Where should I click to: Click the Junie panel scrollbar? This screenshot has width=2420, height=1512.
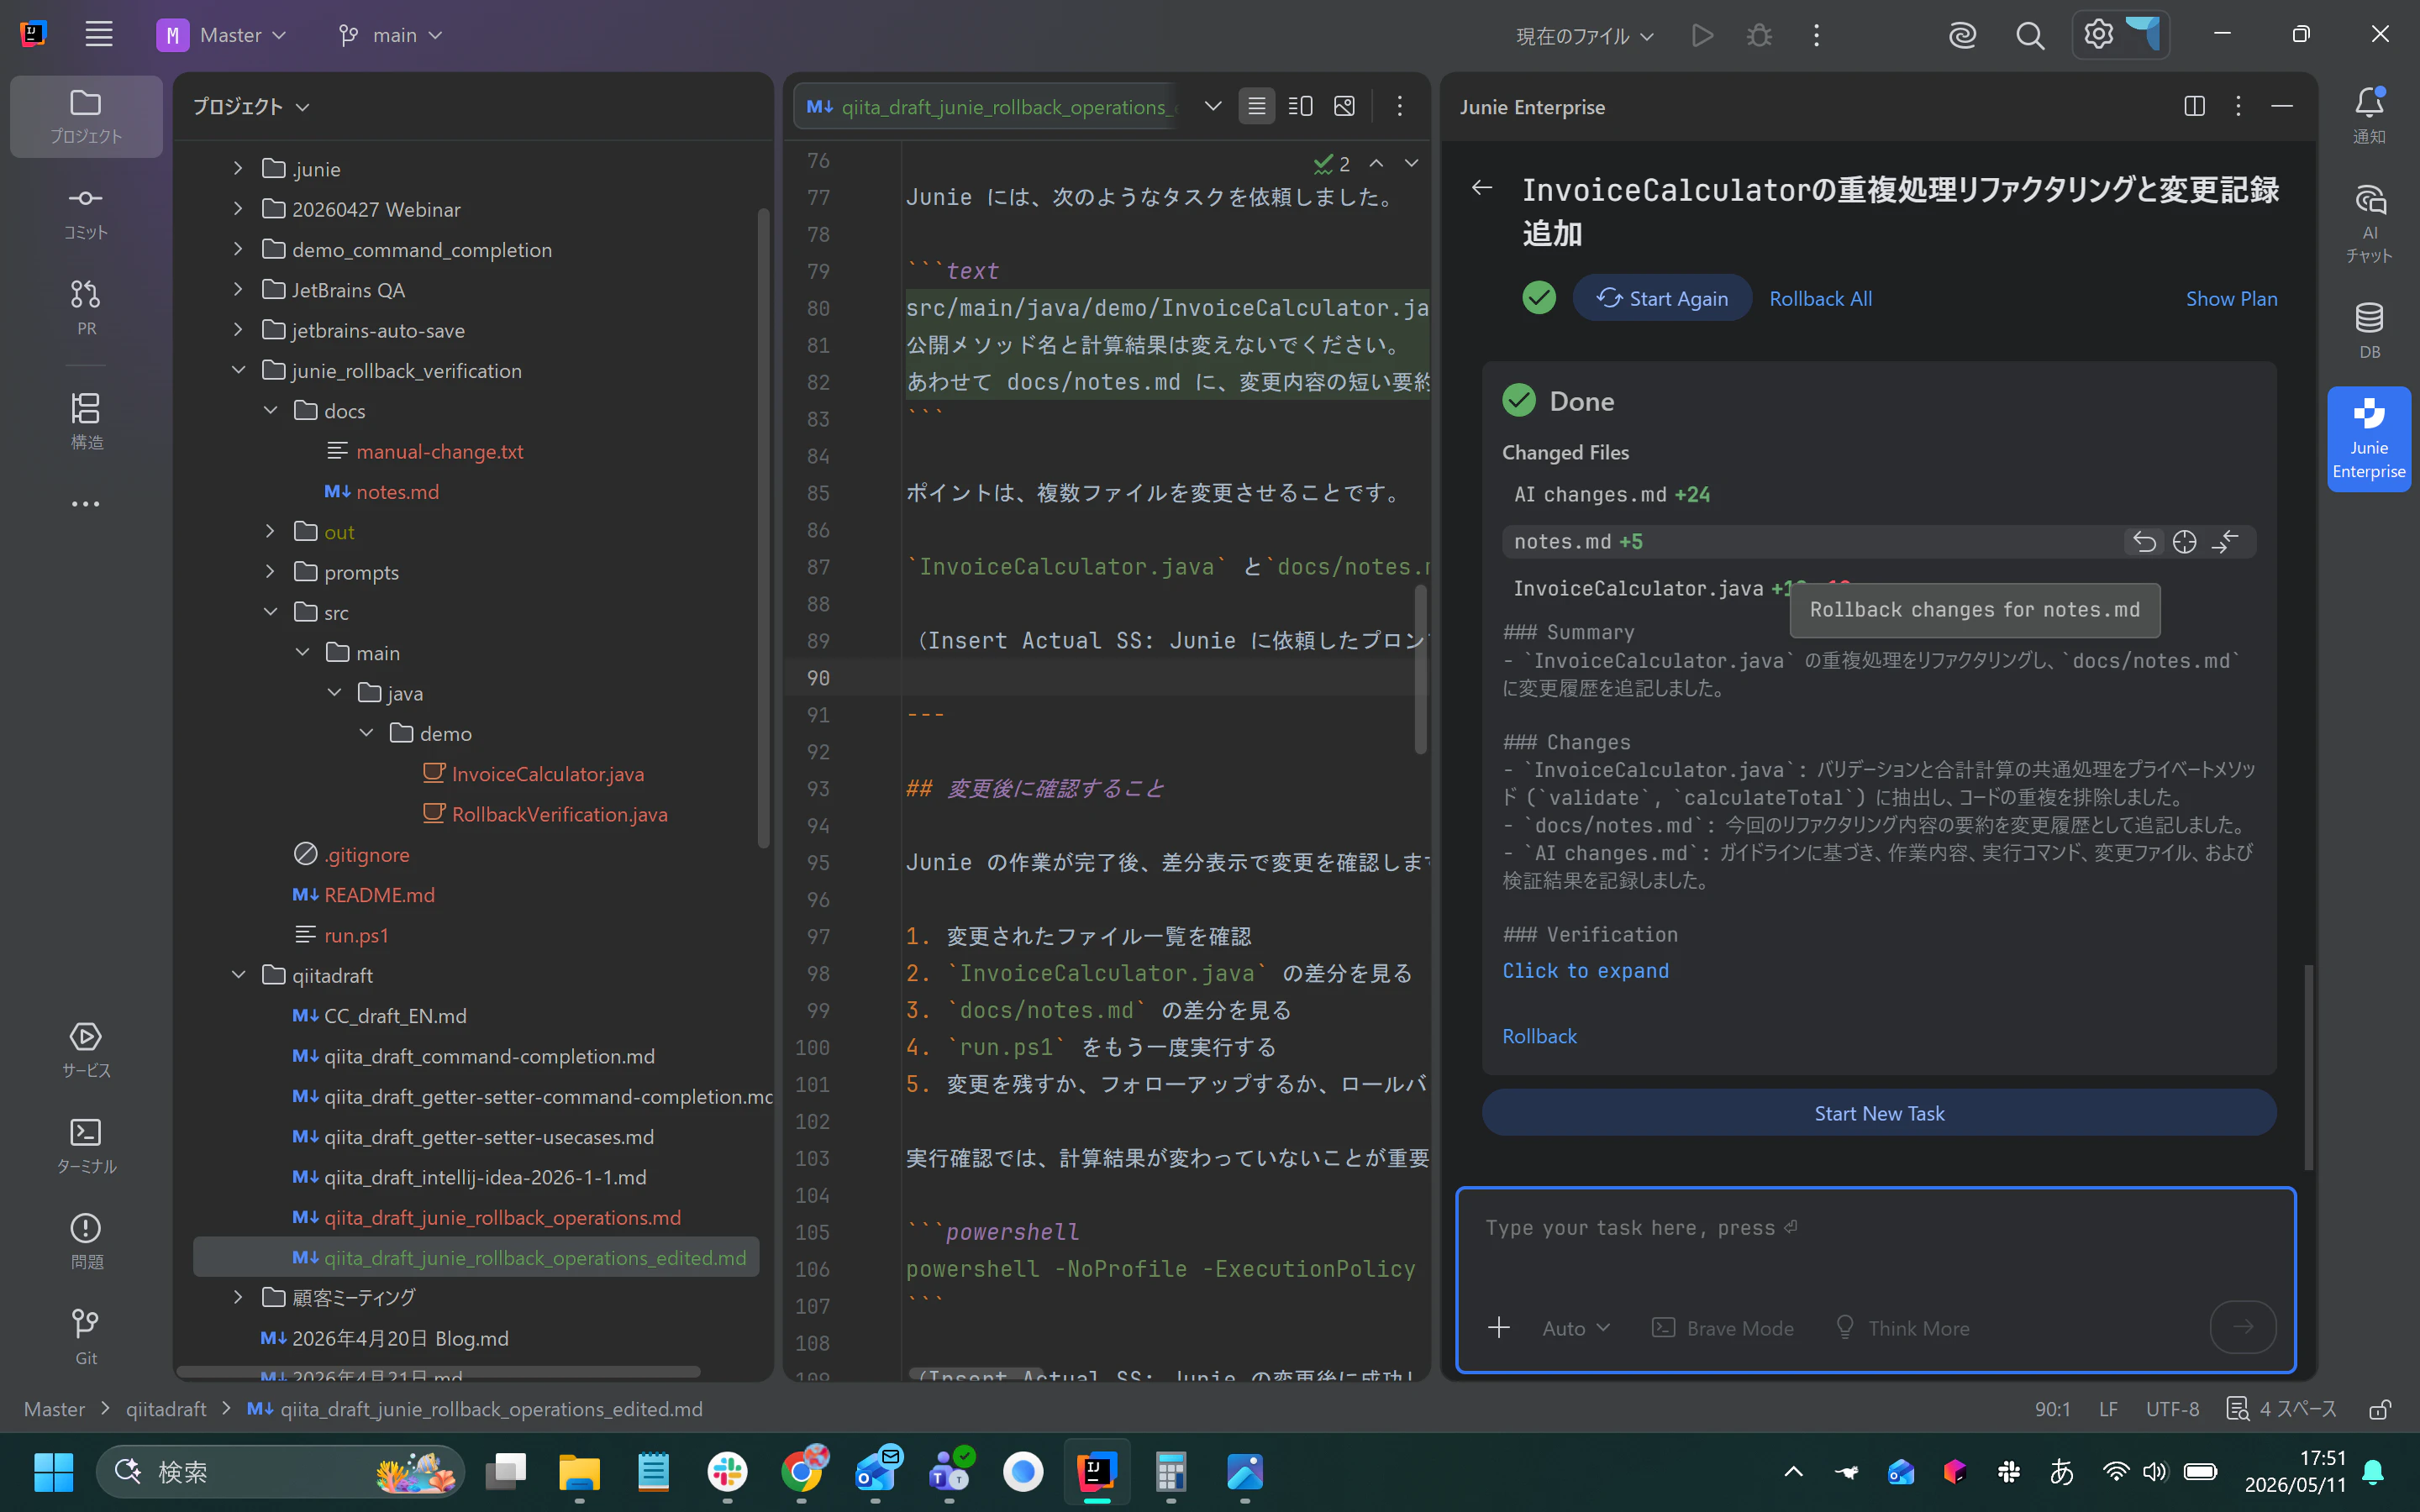2308,1067
